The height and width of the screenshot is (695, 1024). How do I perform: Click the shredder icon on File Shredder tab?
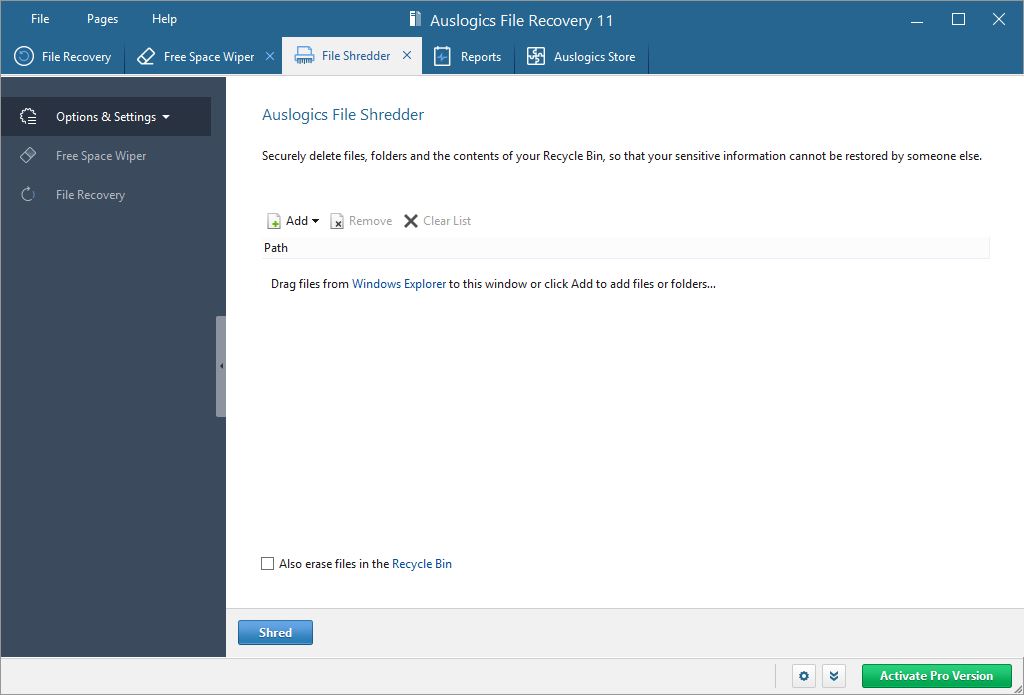[305, 56]
